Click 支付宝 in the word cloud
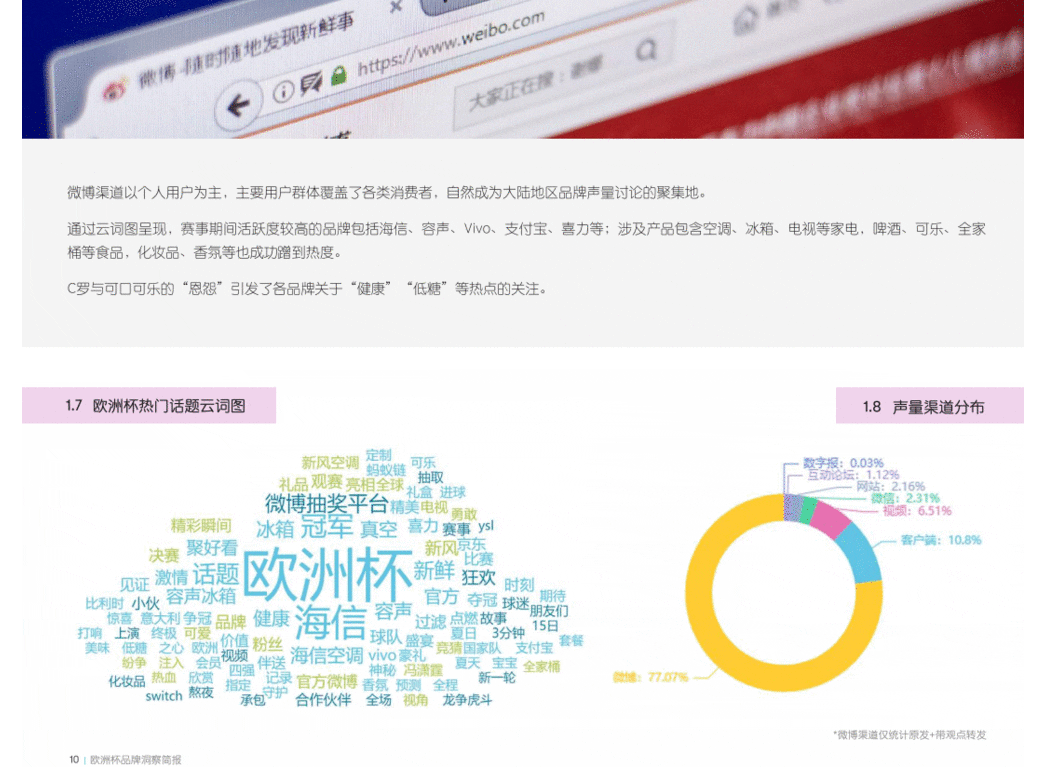 (534, 648)
